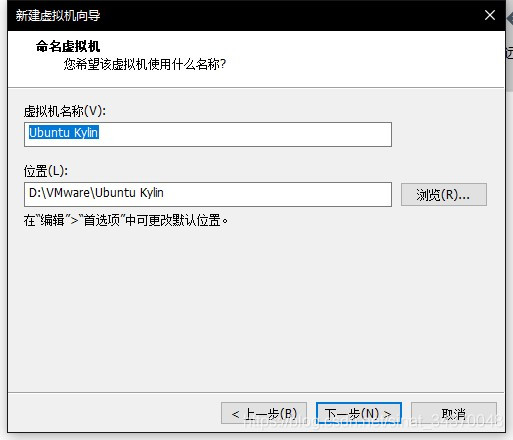This screenshot has width=513, height=440.
Task: Click the location path field D:\VMware\Ubuntu Kylin
Action: [208, 194]
